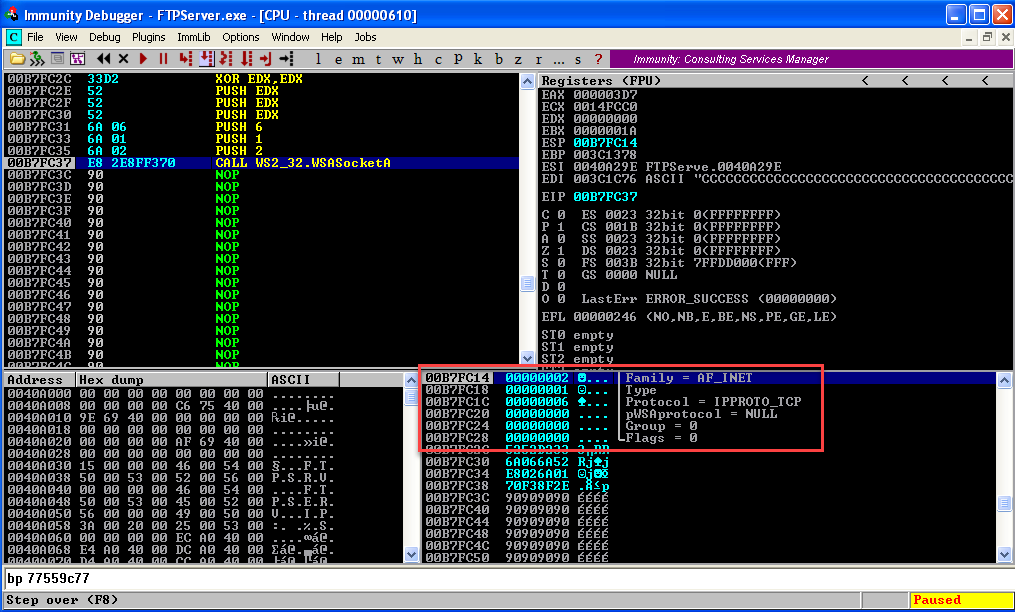Run the program with the red play icon

tap(144, 59)
